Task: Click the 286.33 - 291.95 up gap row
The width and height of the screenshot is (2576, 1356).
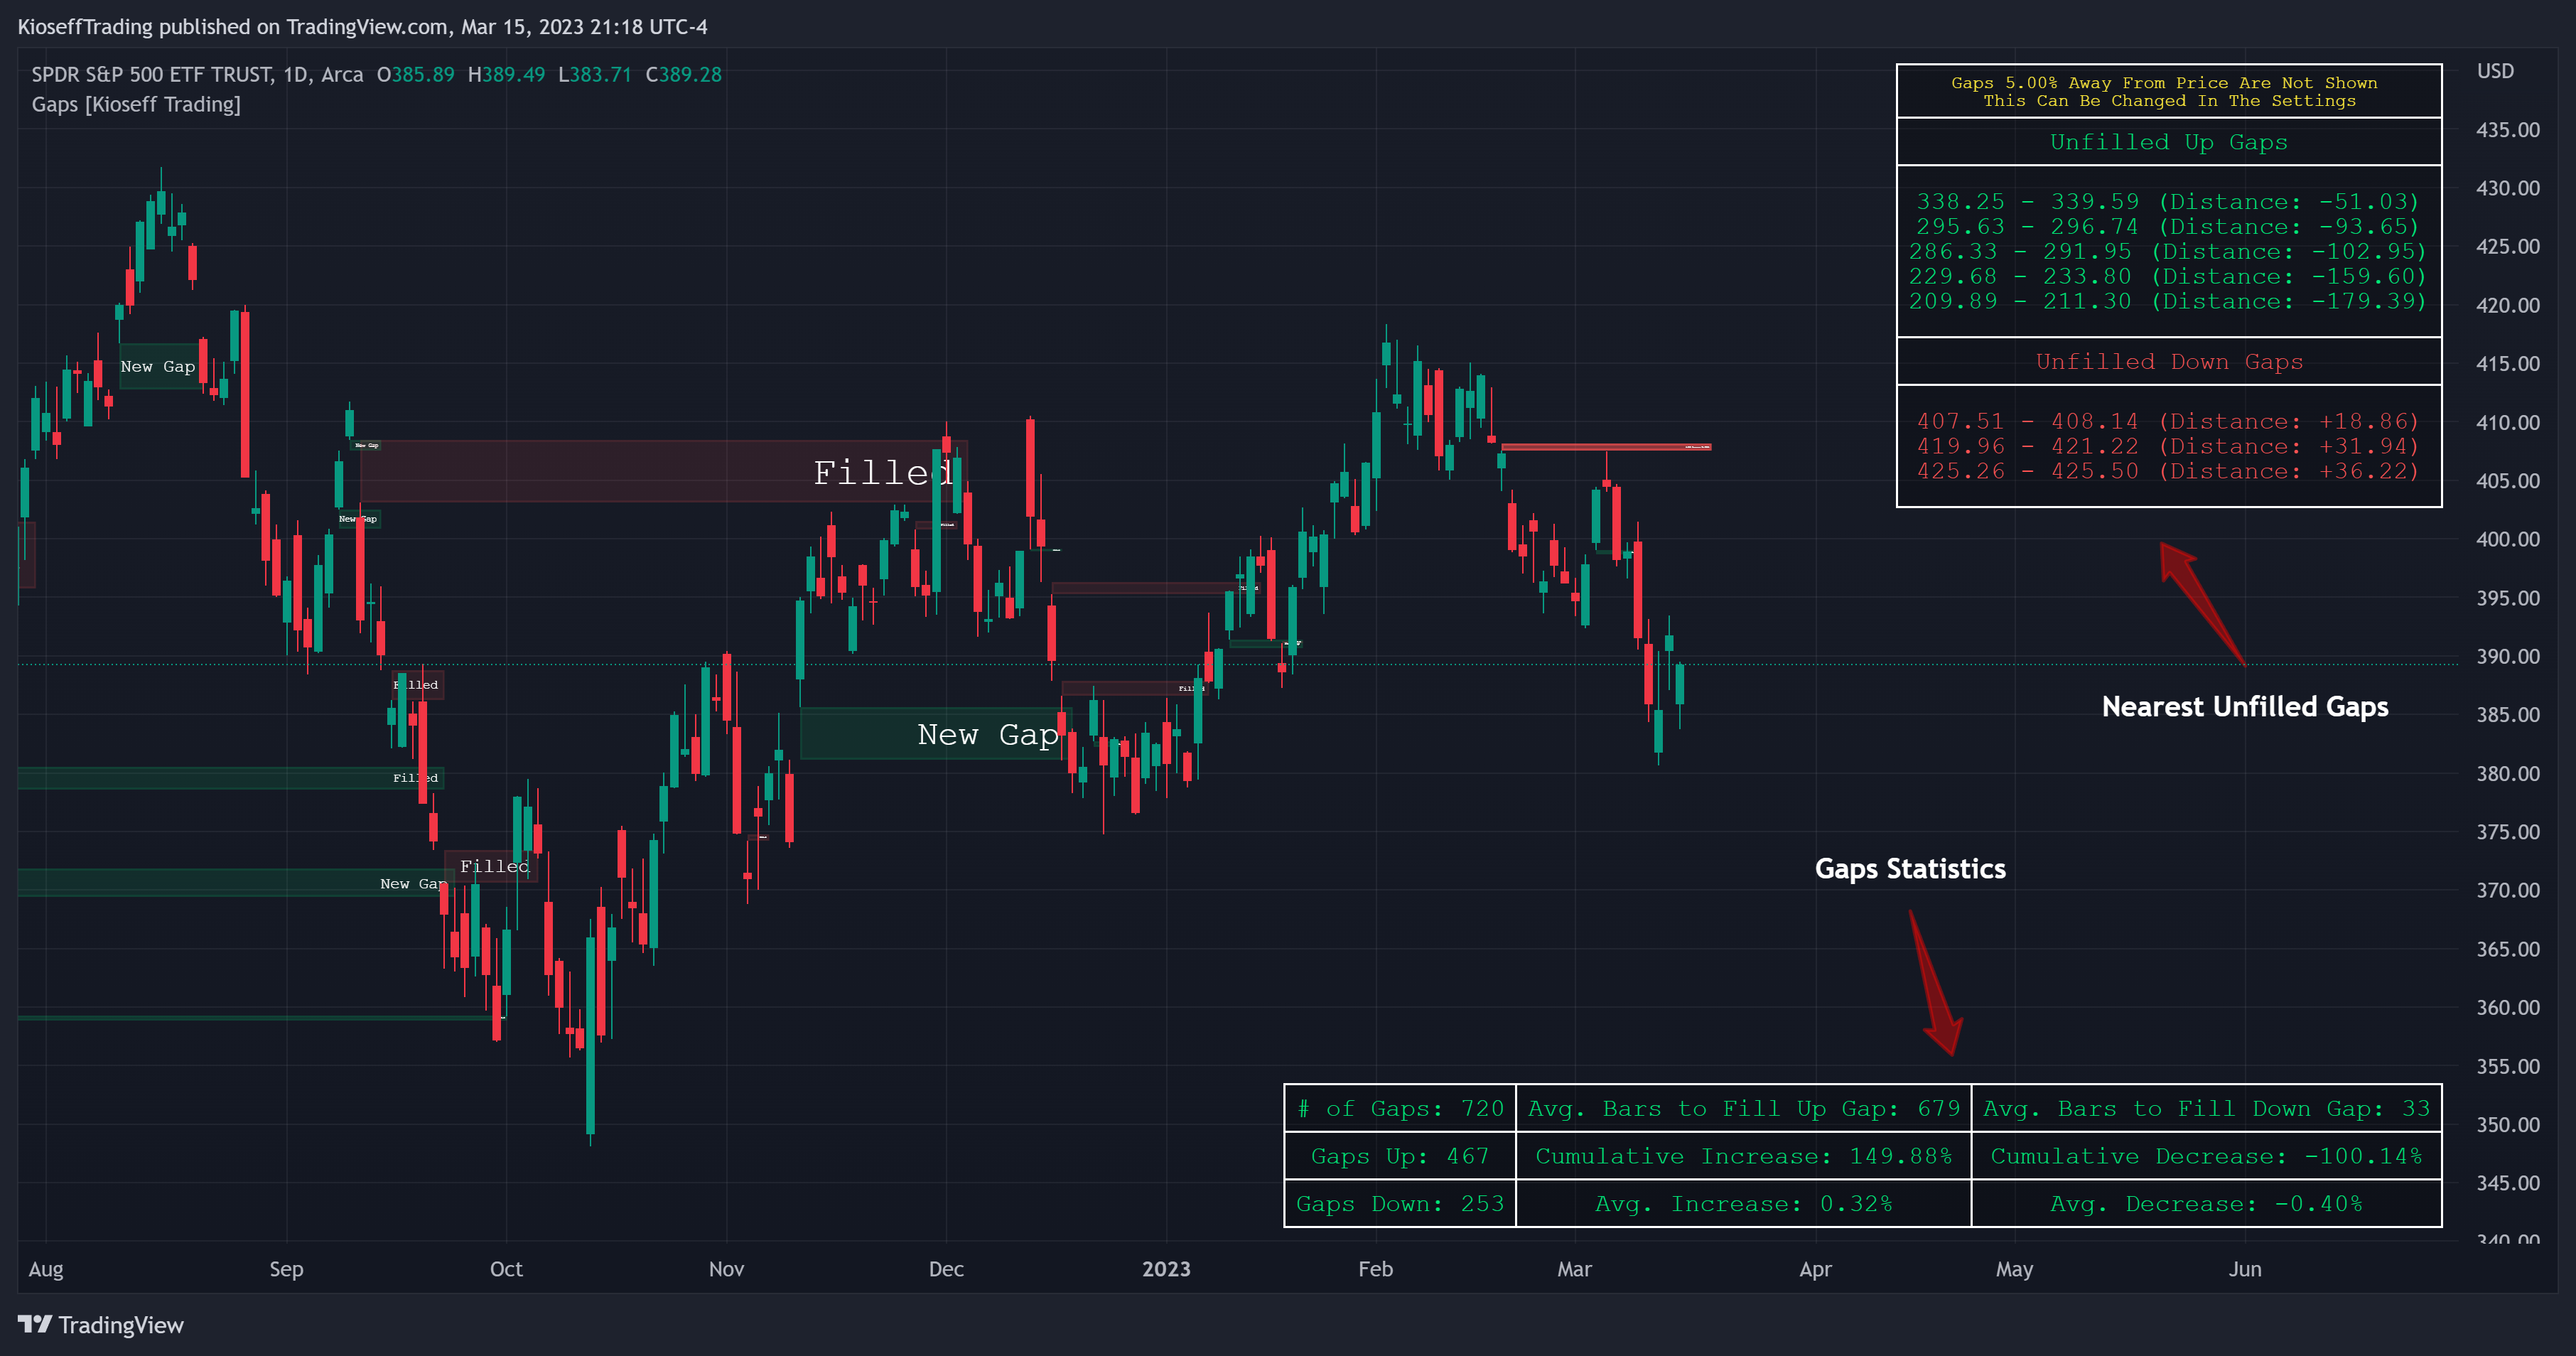Action: tap(2167, 252)
